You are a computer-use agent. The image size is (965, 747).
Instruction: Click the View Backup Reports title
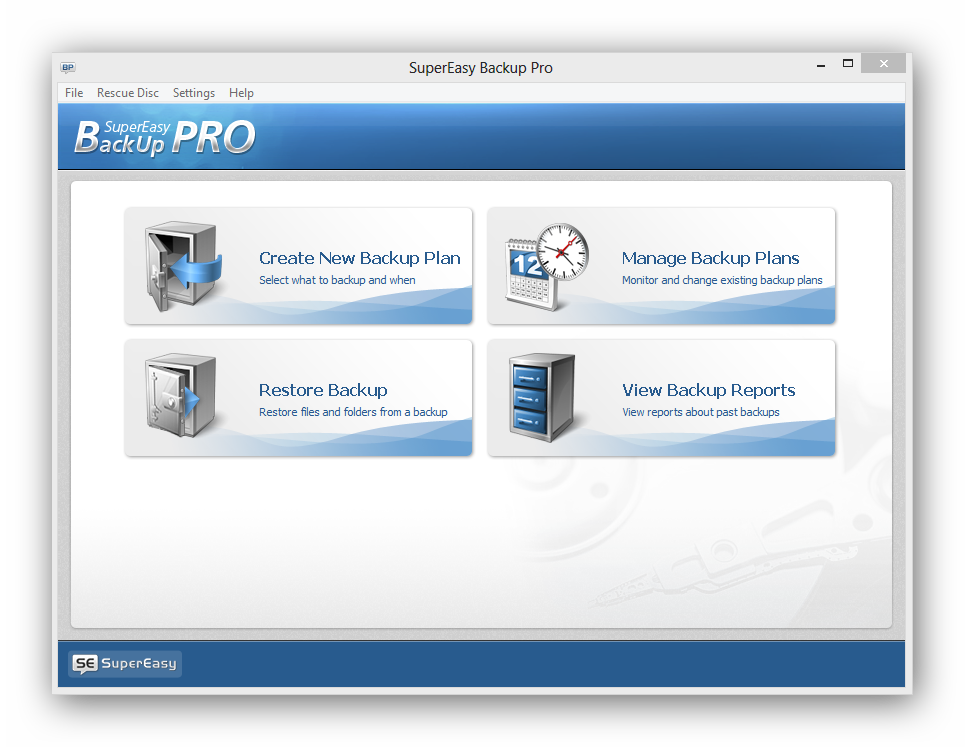pyautogui.click(x=708, y=390)
